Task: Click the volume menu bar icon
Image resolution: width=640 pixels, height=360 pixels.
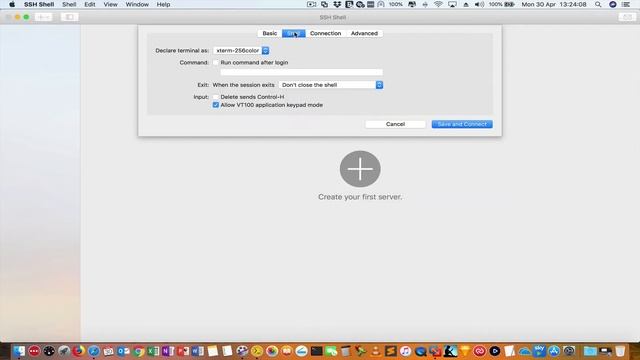Action: pos(479,4)
